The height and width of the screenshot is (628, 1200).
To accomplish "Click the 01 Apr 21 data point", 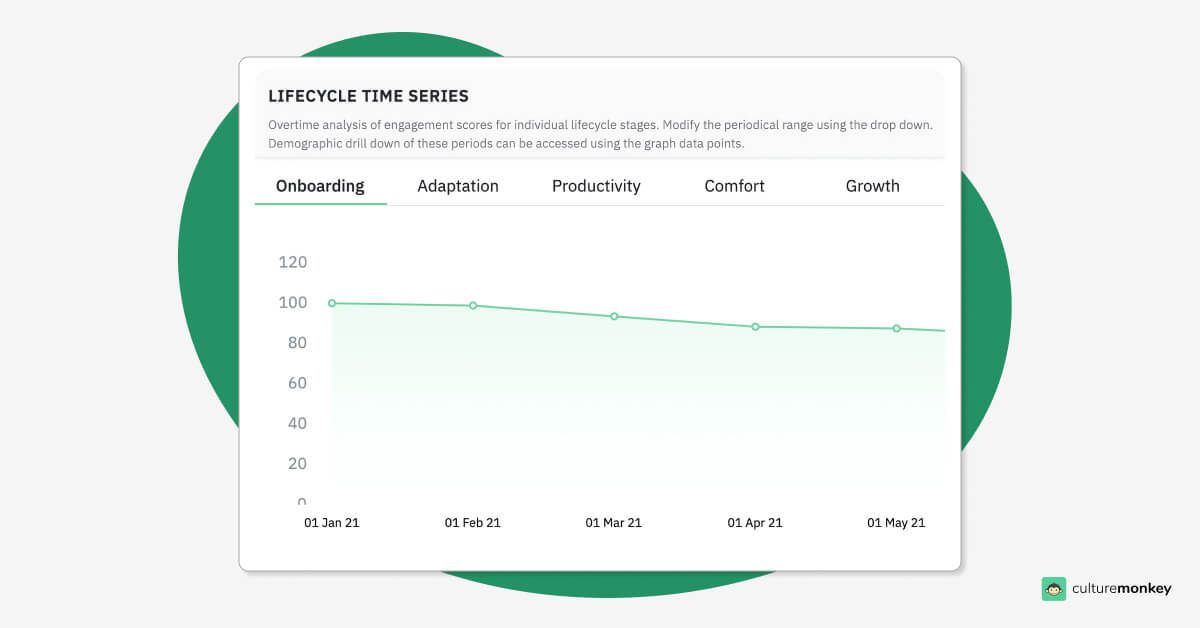I will click(754, 327).
